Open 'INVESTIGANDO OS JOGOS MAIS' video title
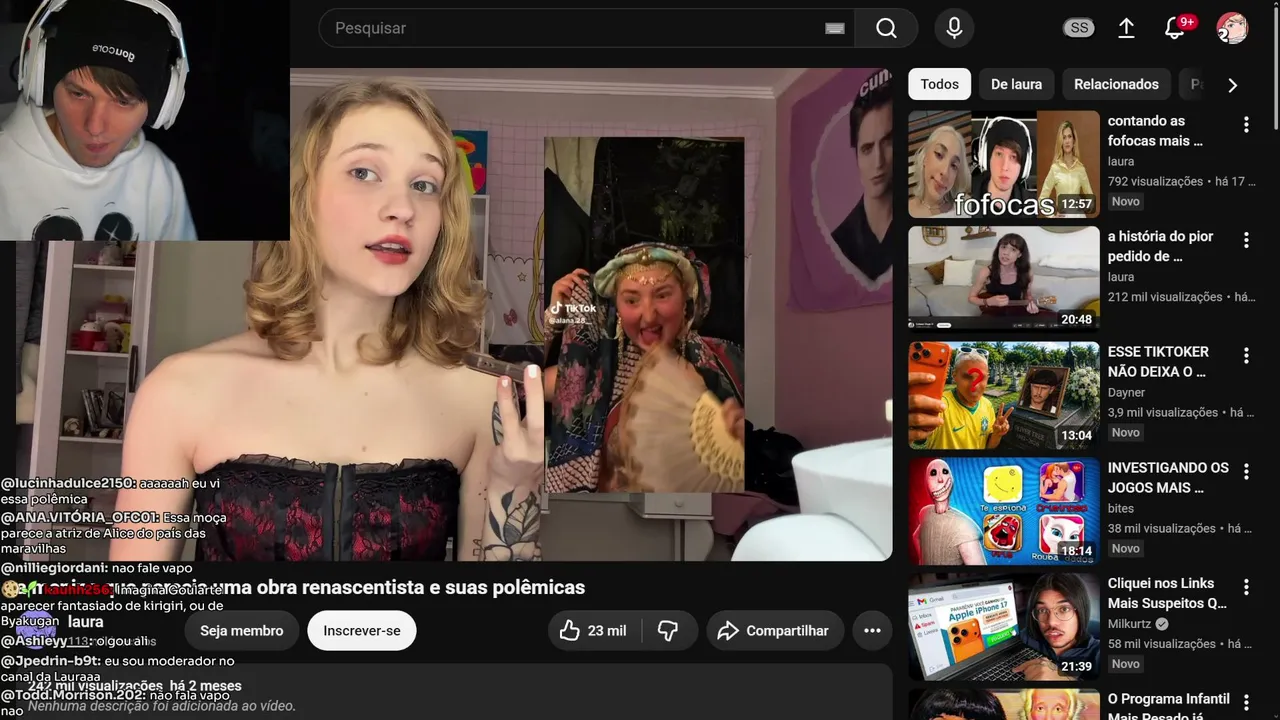Screen dimensions: 1280x720 coord(1168,477)
